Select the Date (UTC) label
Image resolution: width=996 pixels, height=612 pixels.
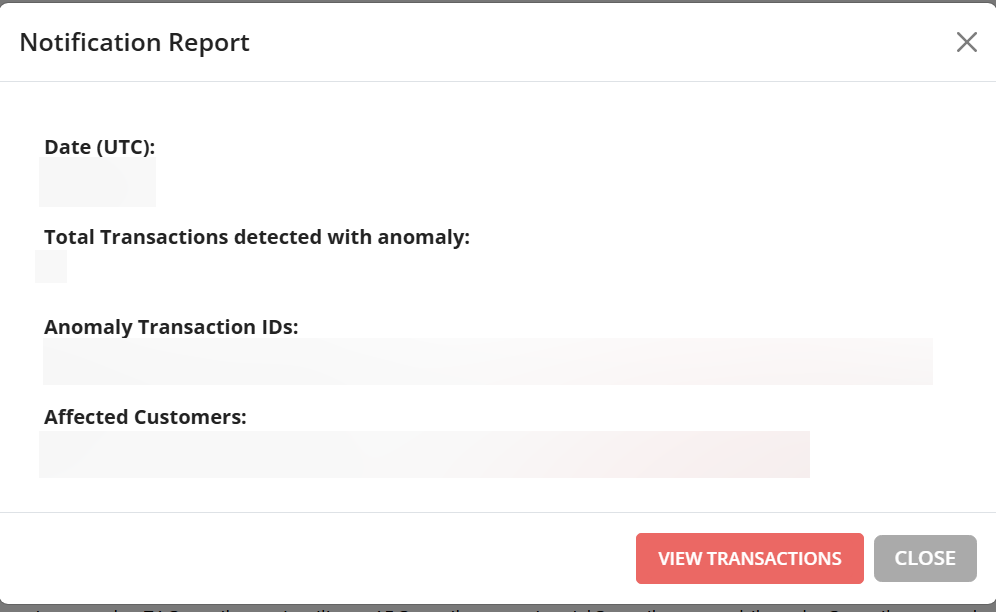click(100, 147)
